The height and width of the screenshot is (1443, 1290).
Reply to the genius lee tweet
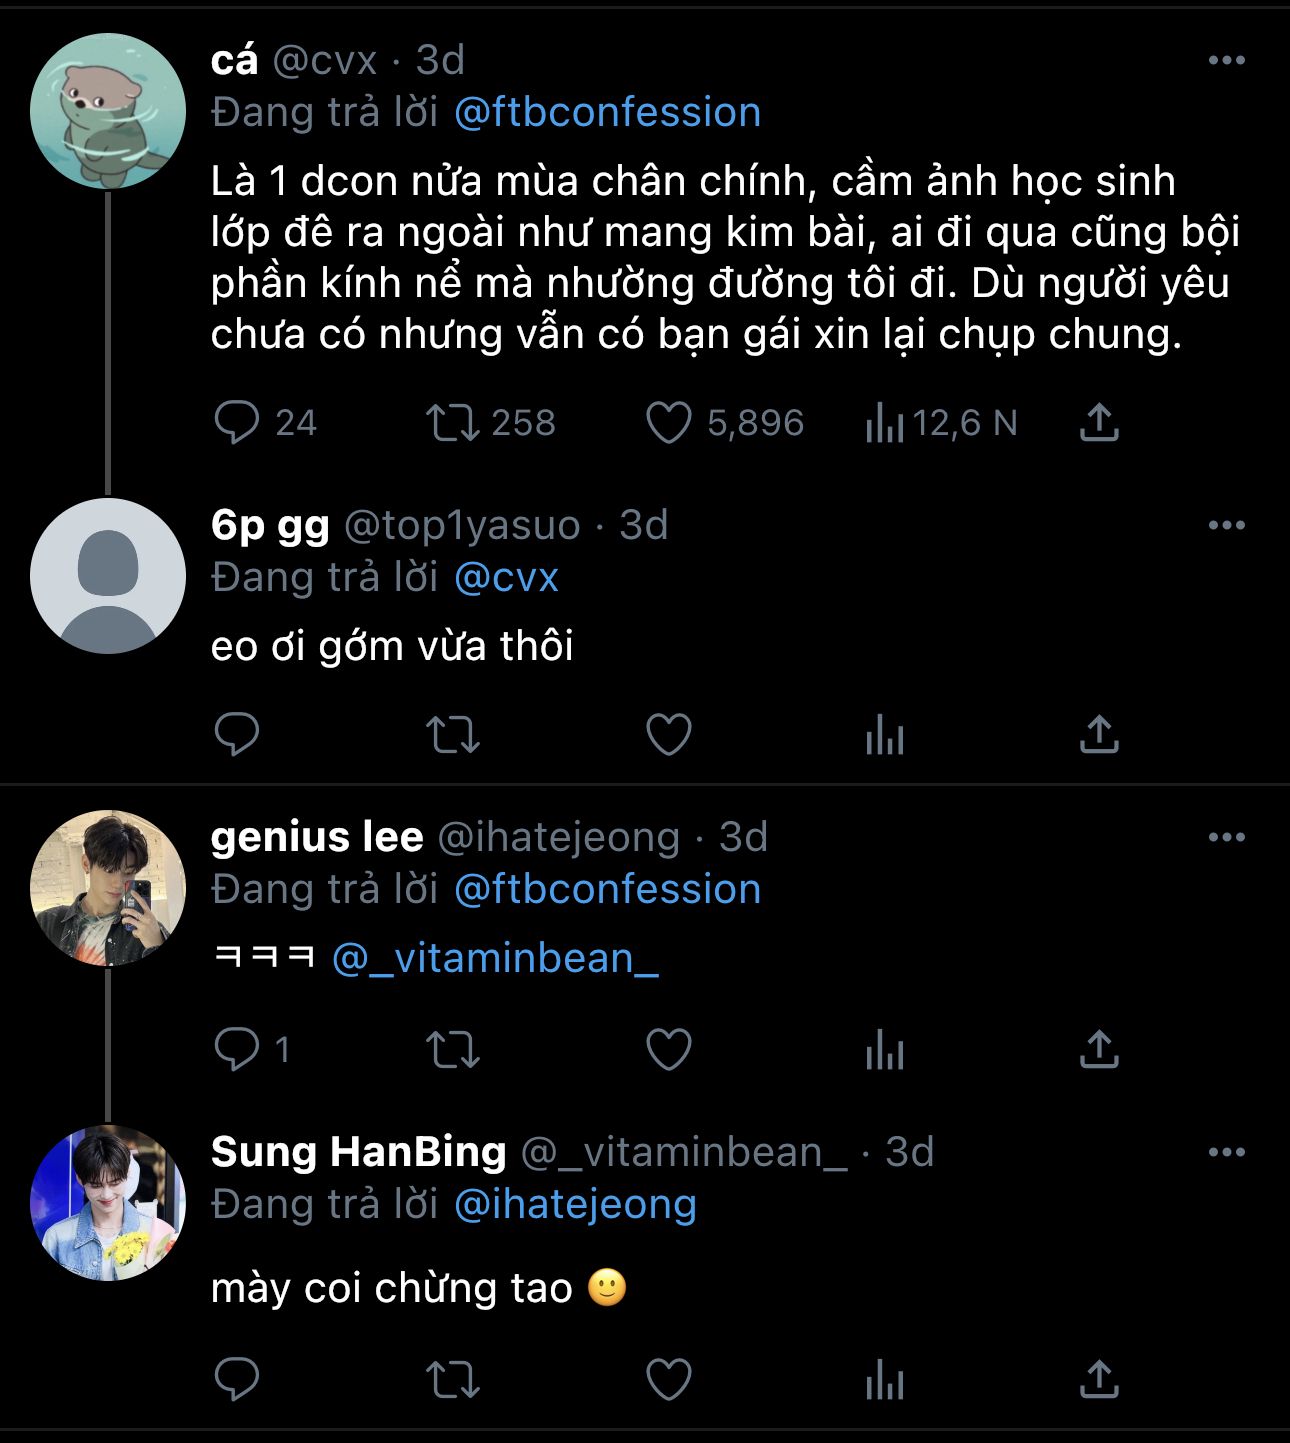click(237, 1050)
